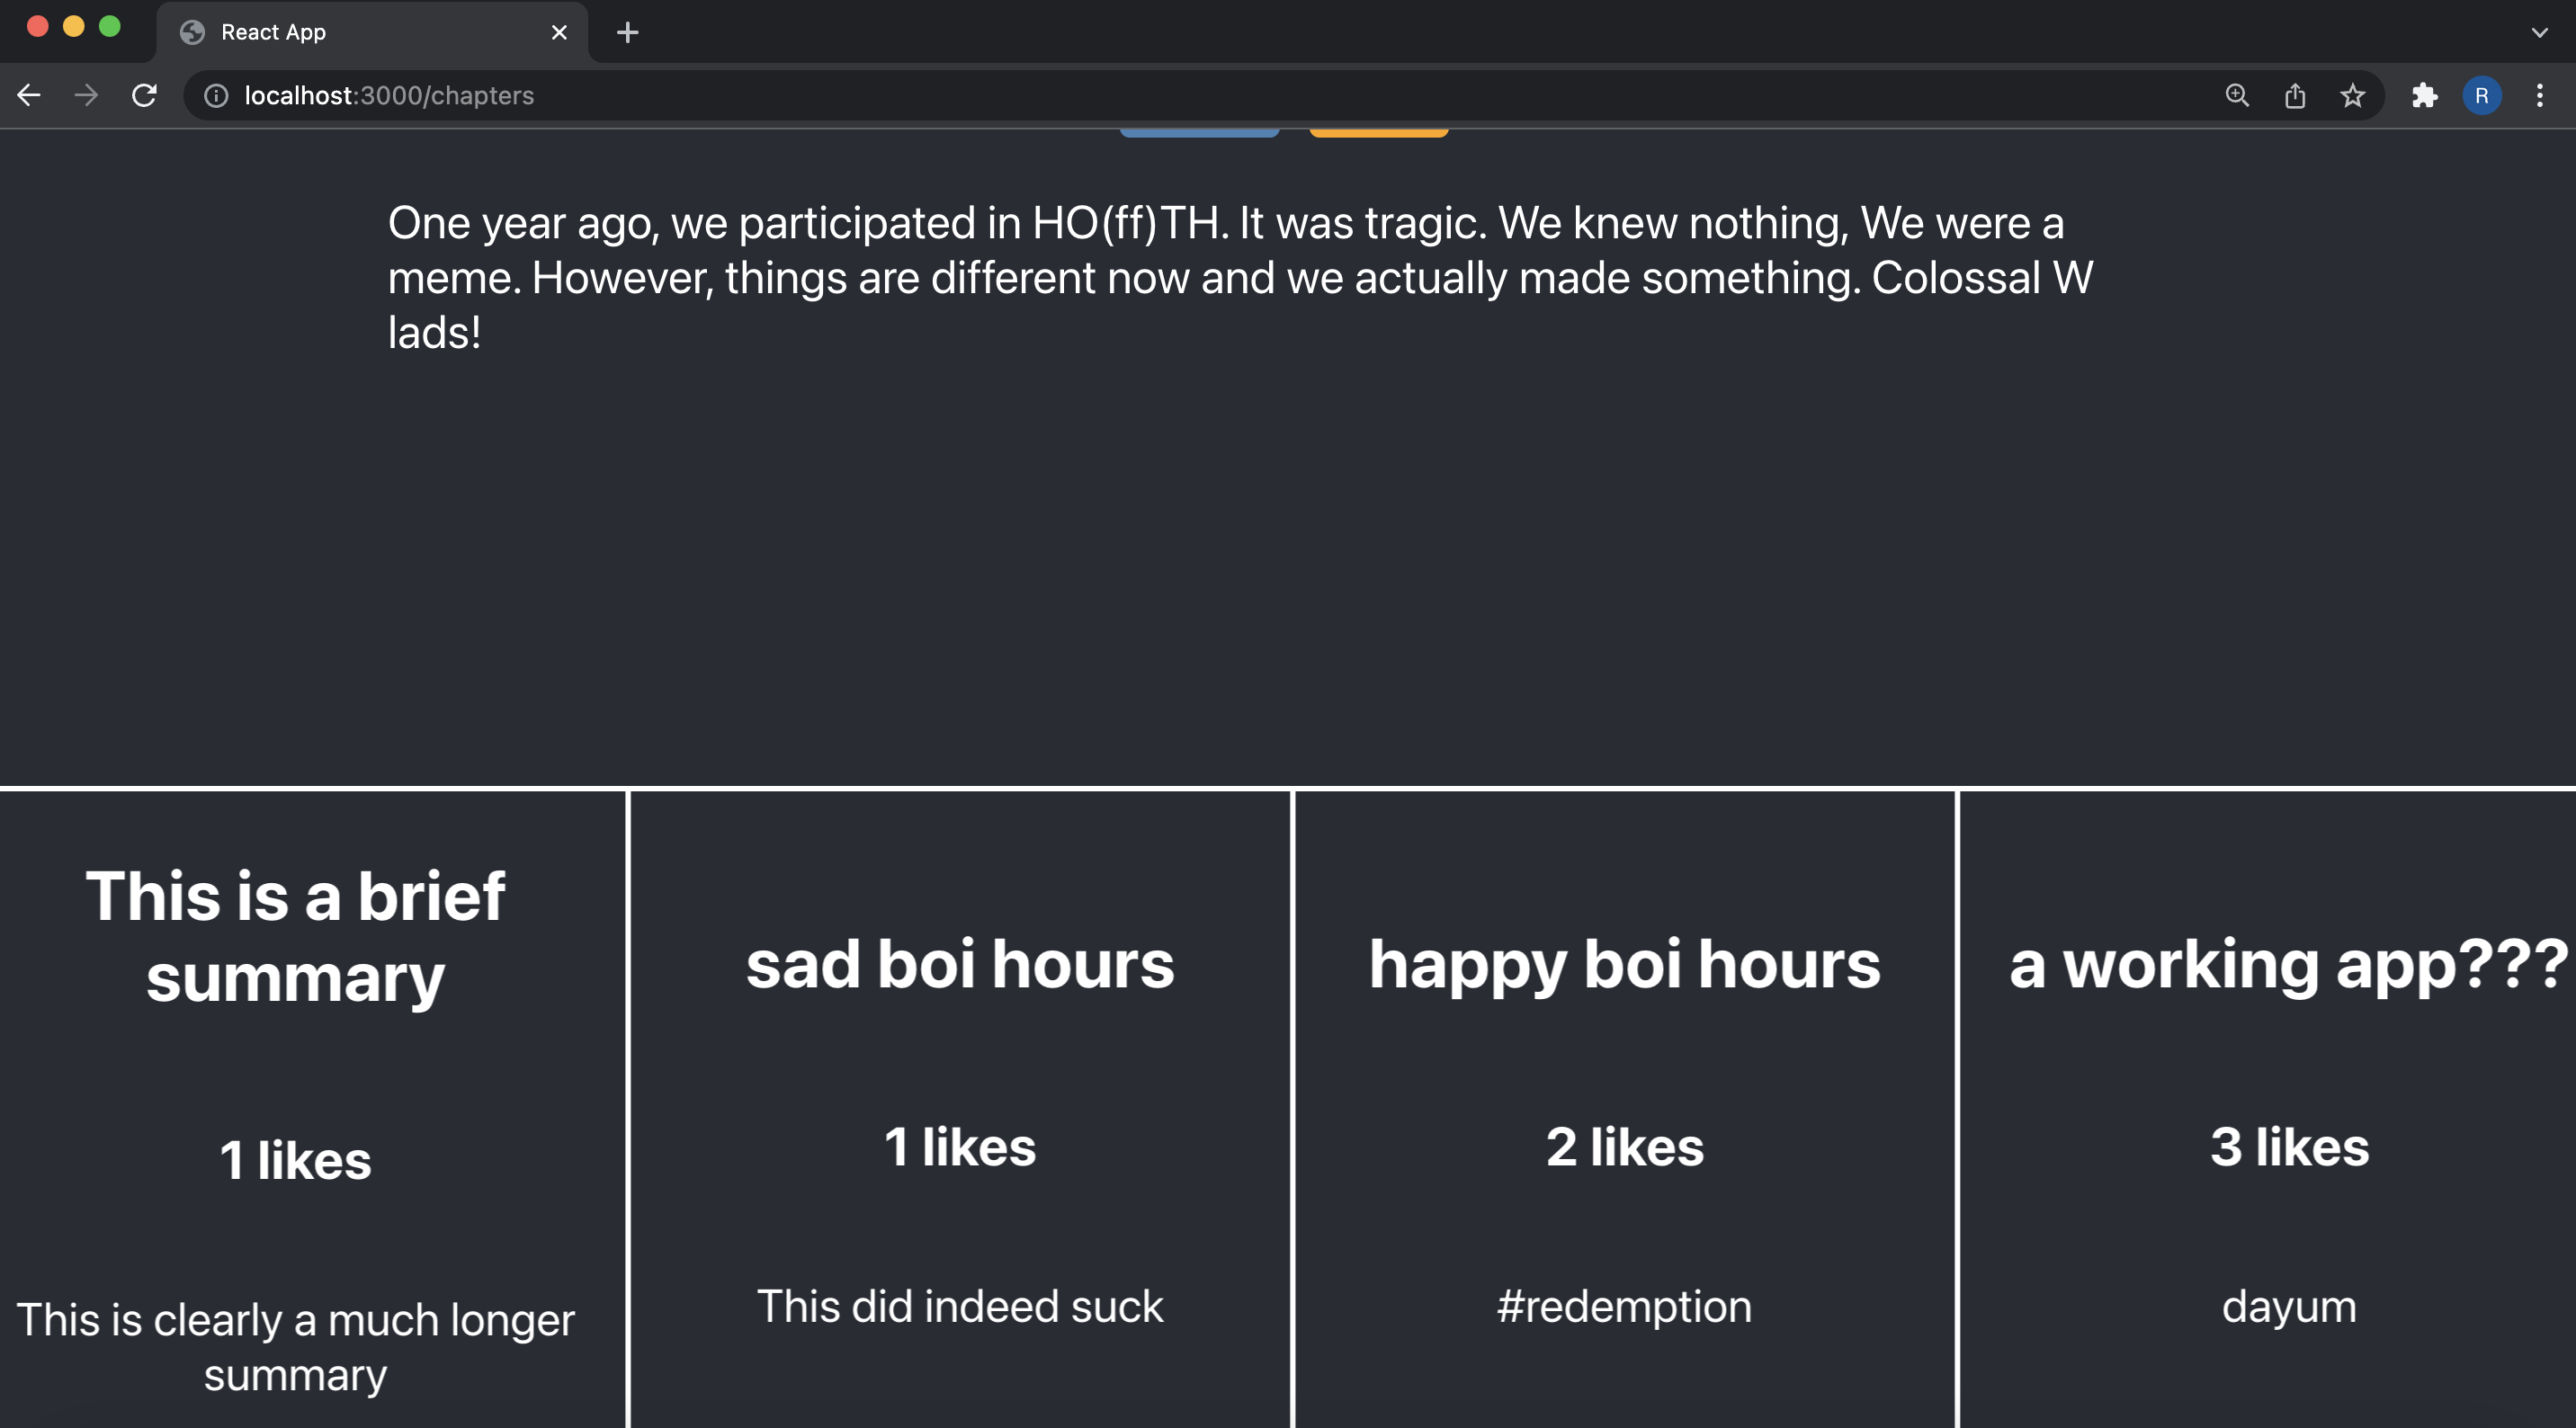This screenshot has height=1428, width=2576.
Task: Open a new tab with plus button
Action: [627, 32]
